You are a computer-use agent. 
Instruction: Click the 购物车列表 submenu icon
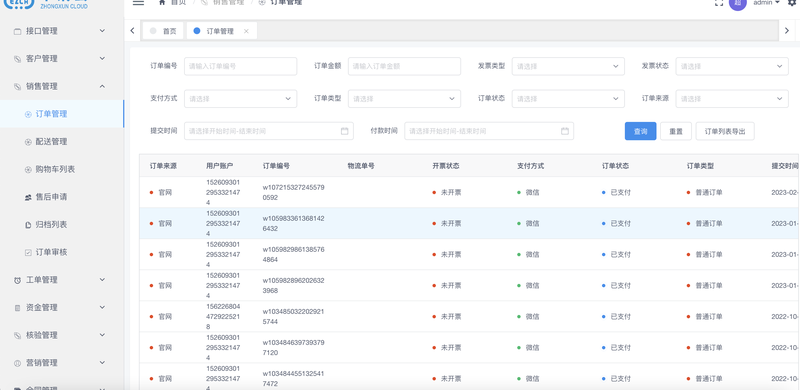[28, 169]
